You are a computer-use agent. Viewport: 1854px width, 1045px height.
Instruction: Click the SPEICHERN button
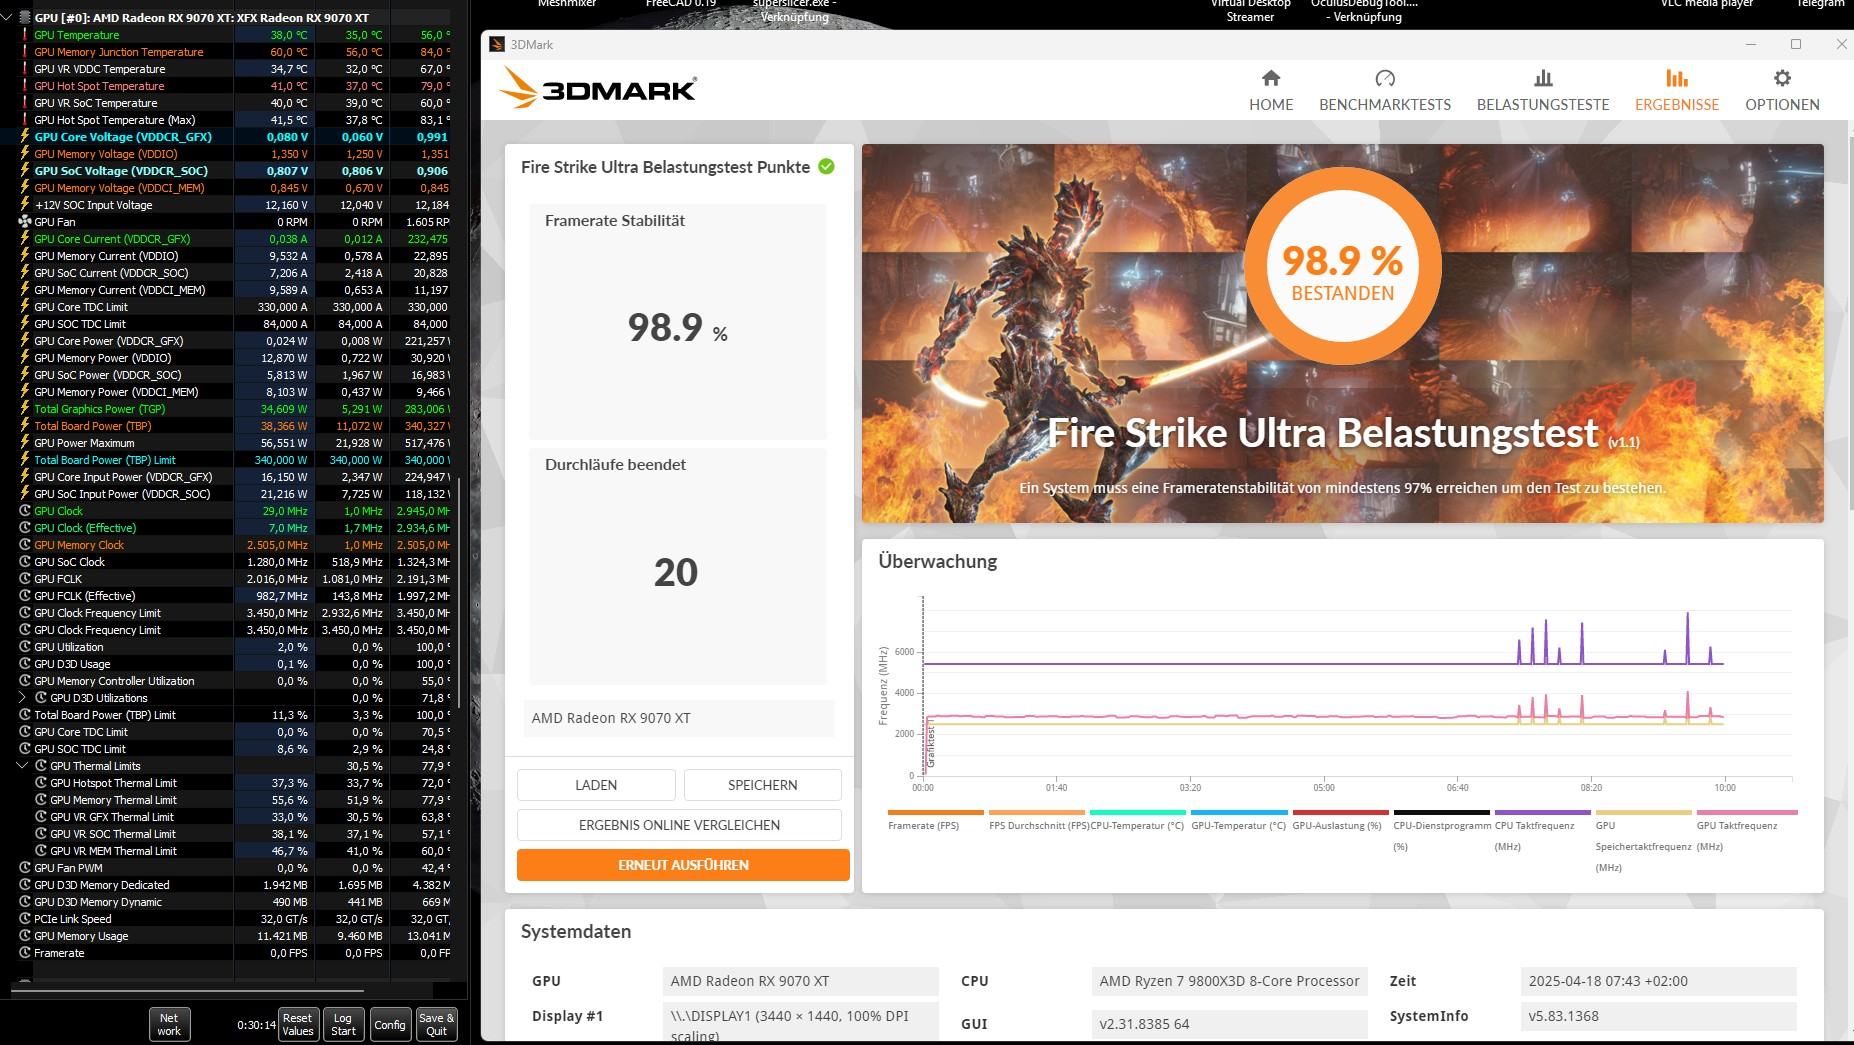click(x=763, y=785)
